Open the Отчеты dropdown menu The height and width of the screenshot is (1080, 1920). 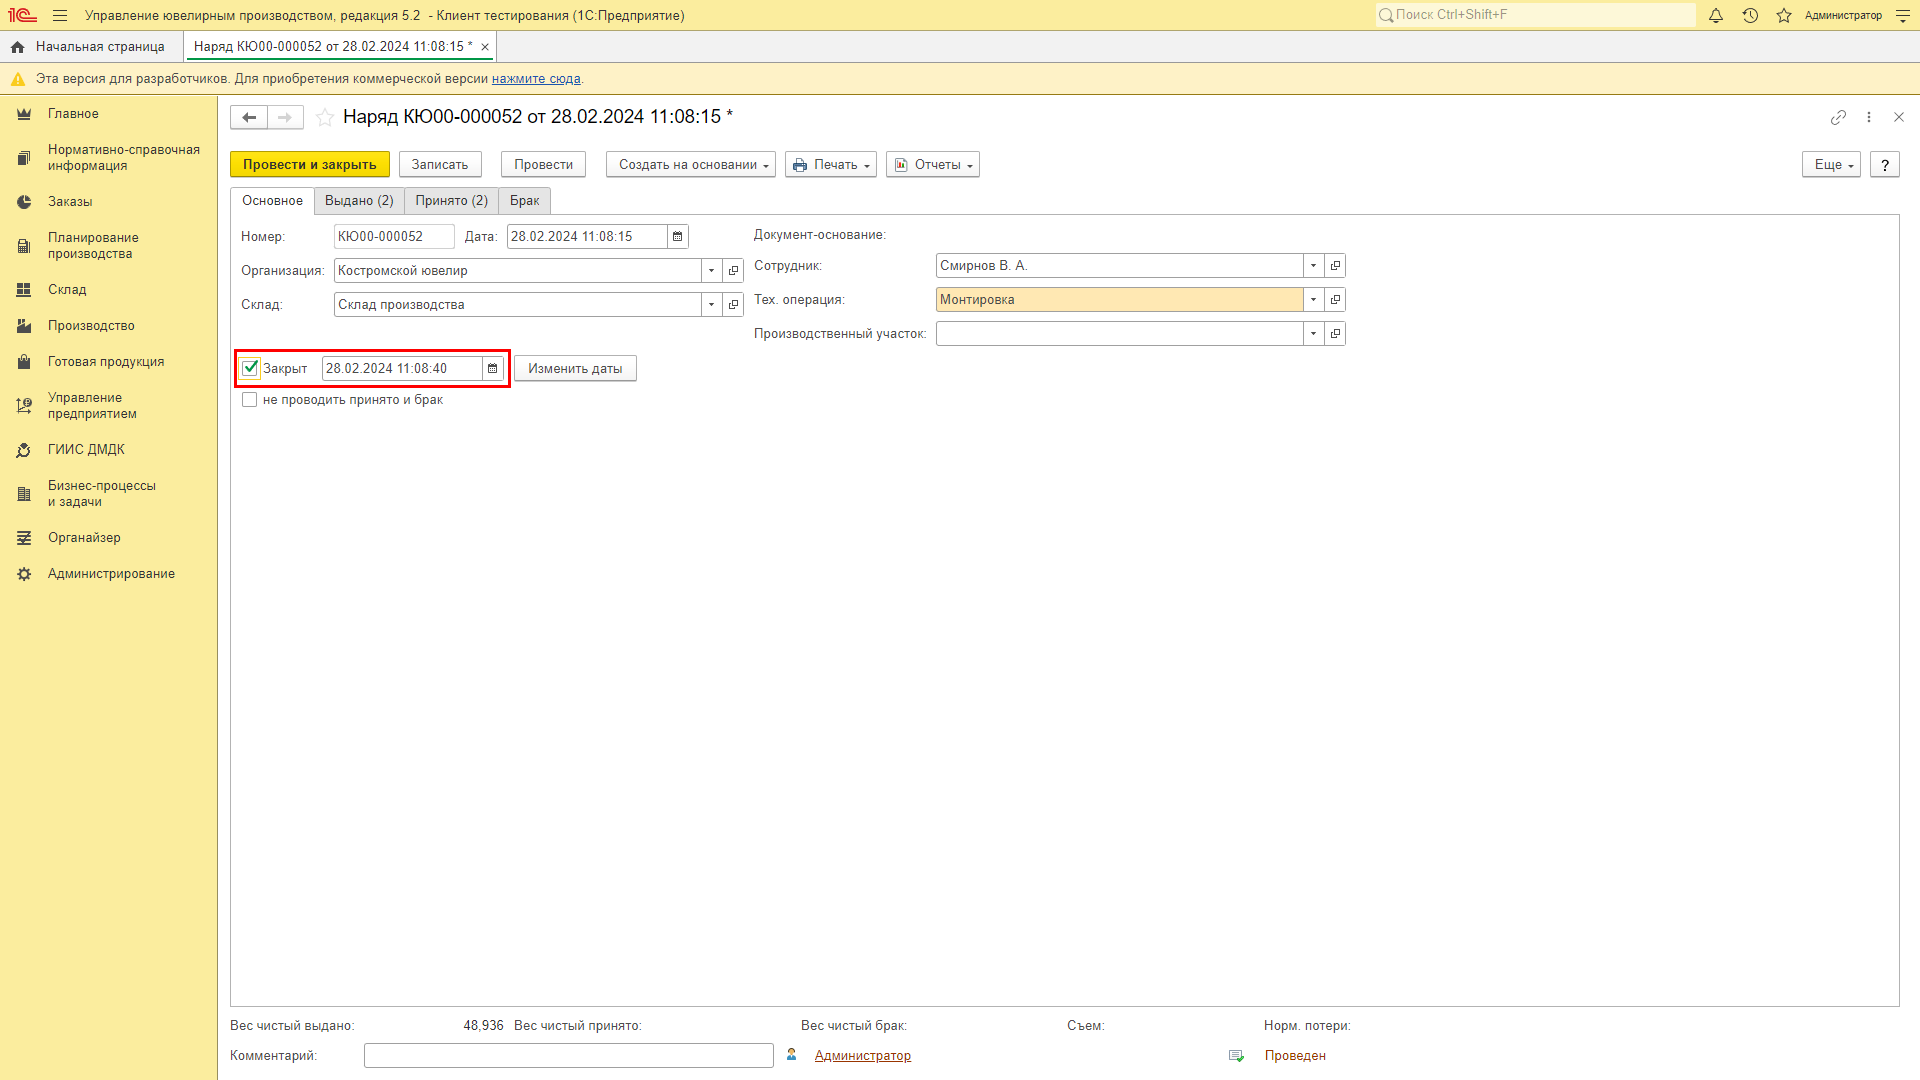(933, 165)
